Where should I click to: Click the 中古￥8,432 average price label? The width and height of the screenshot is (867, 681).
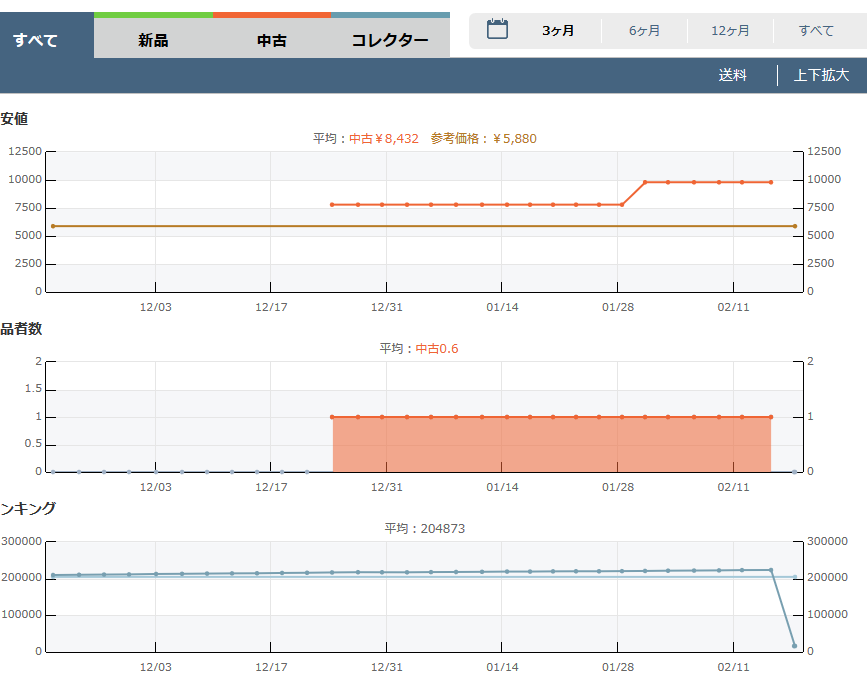384,139
